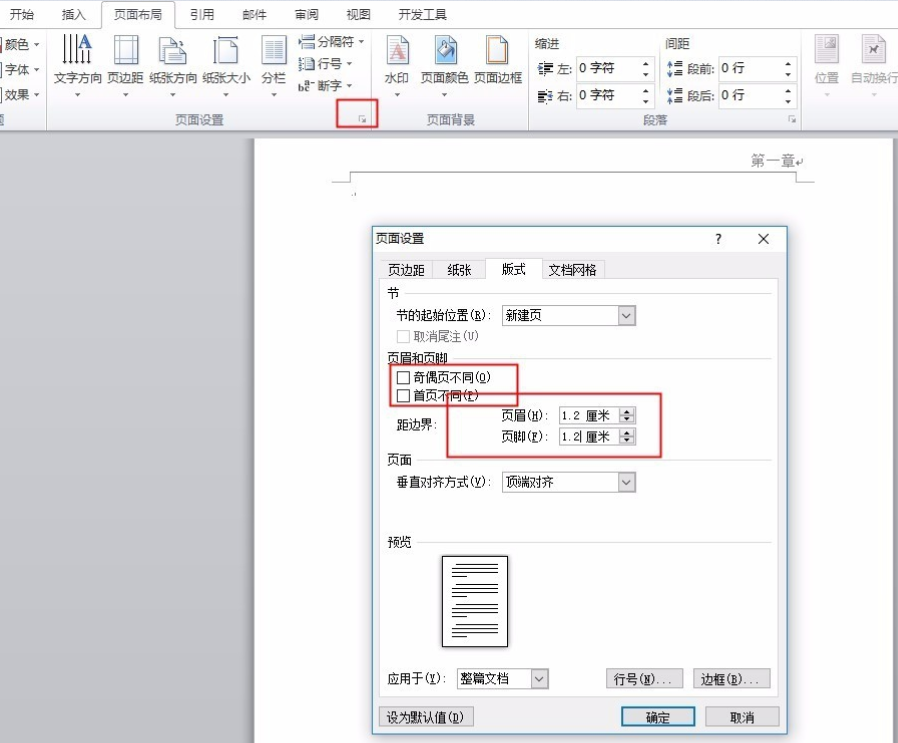Open the 效果 theme effects dropdown
Viewport: 898px width, 743px height.
[x=19, y=95]
